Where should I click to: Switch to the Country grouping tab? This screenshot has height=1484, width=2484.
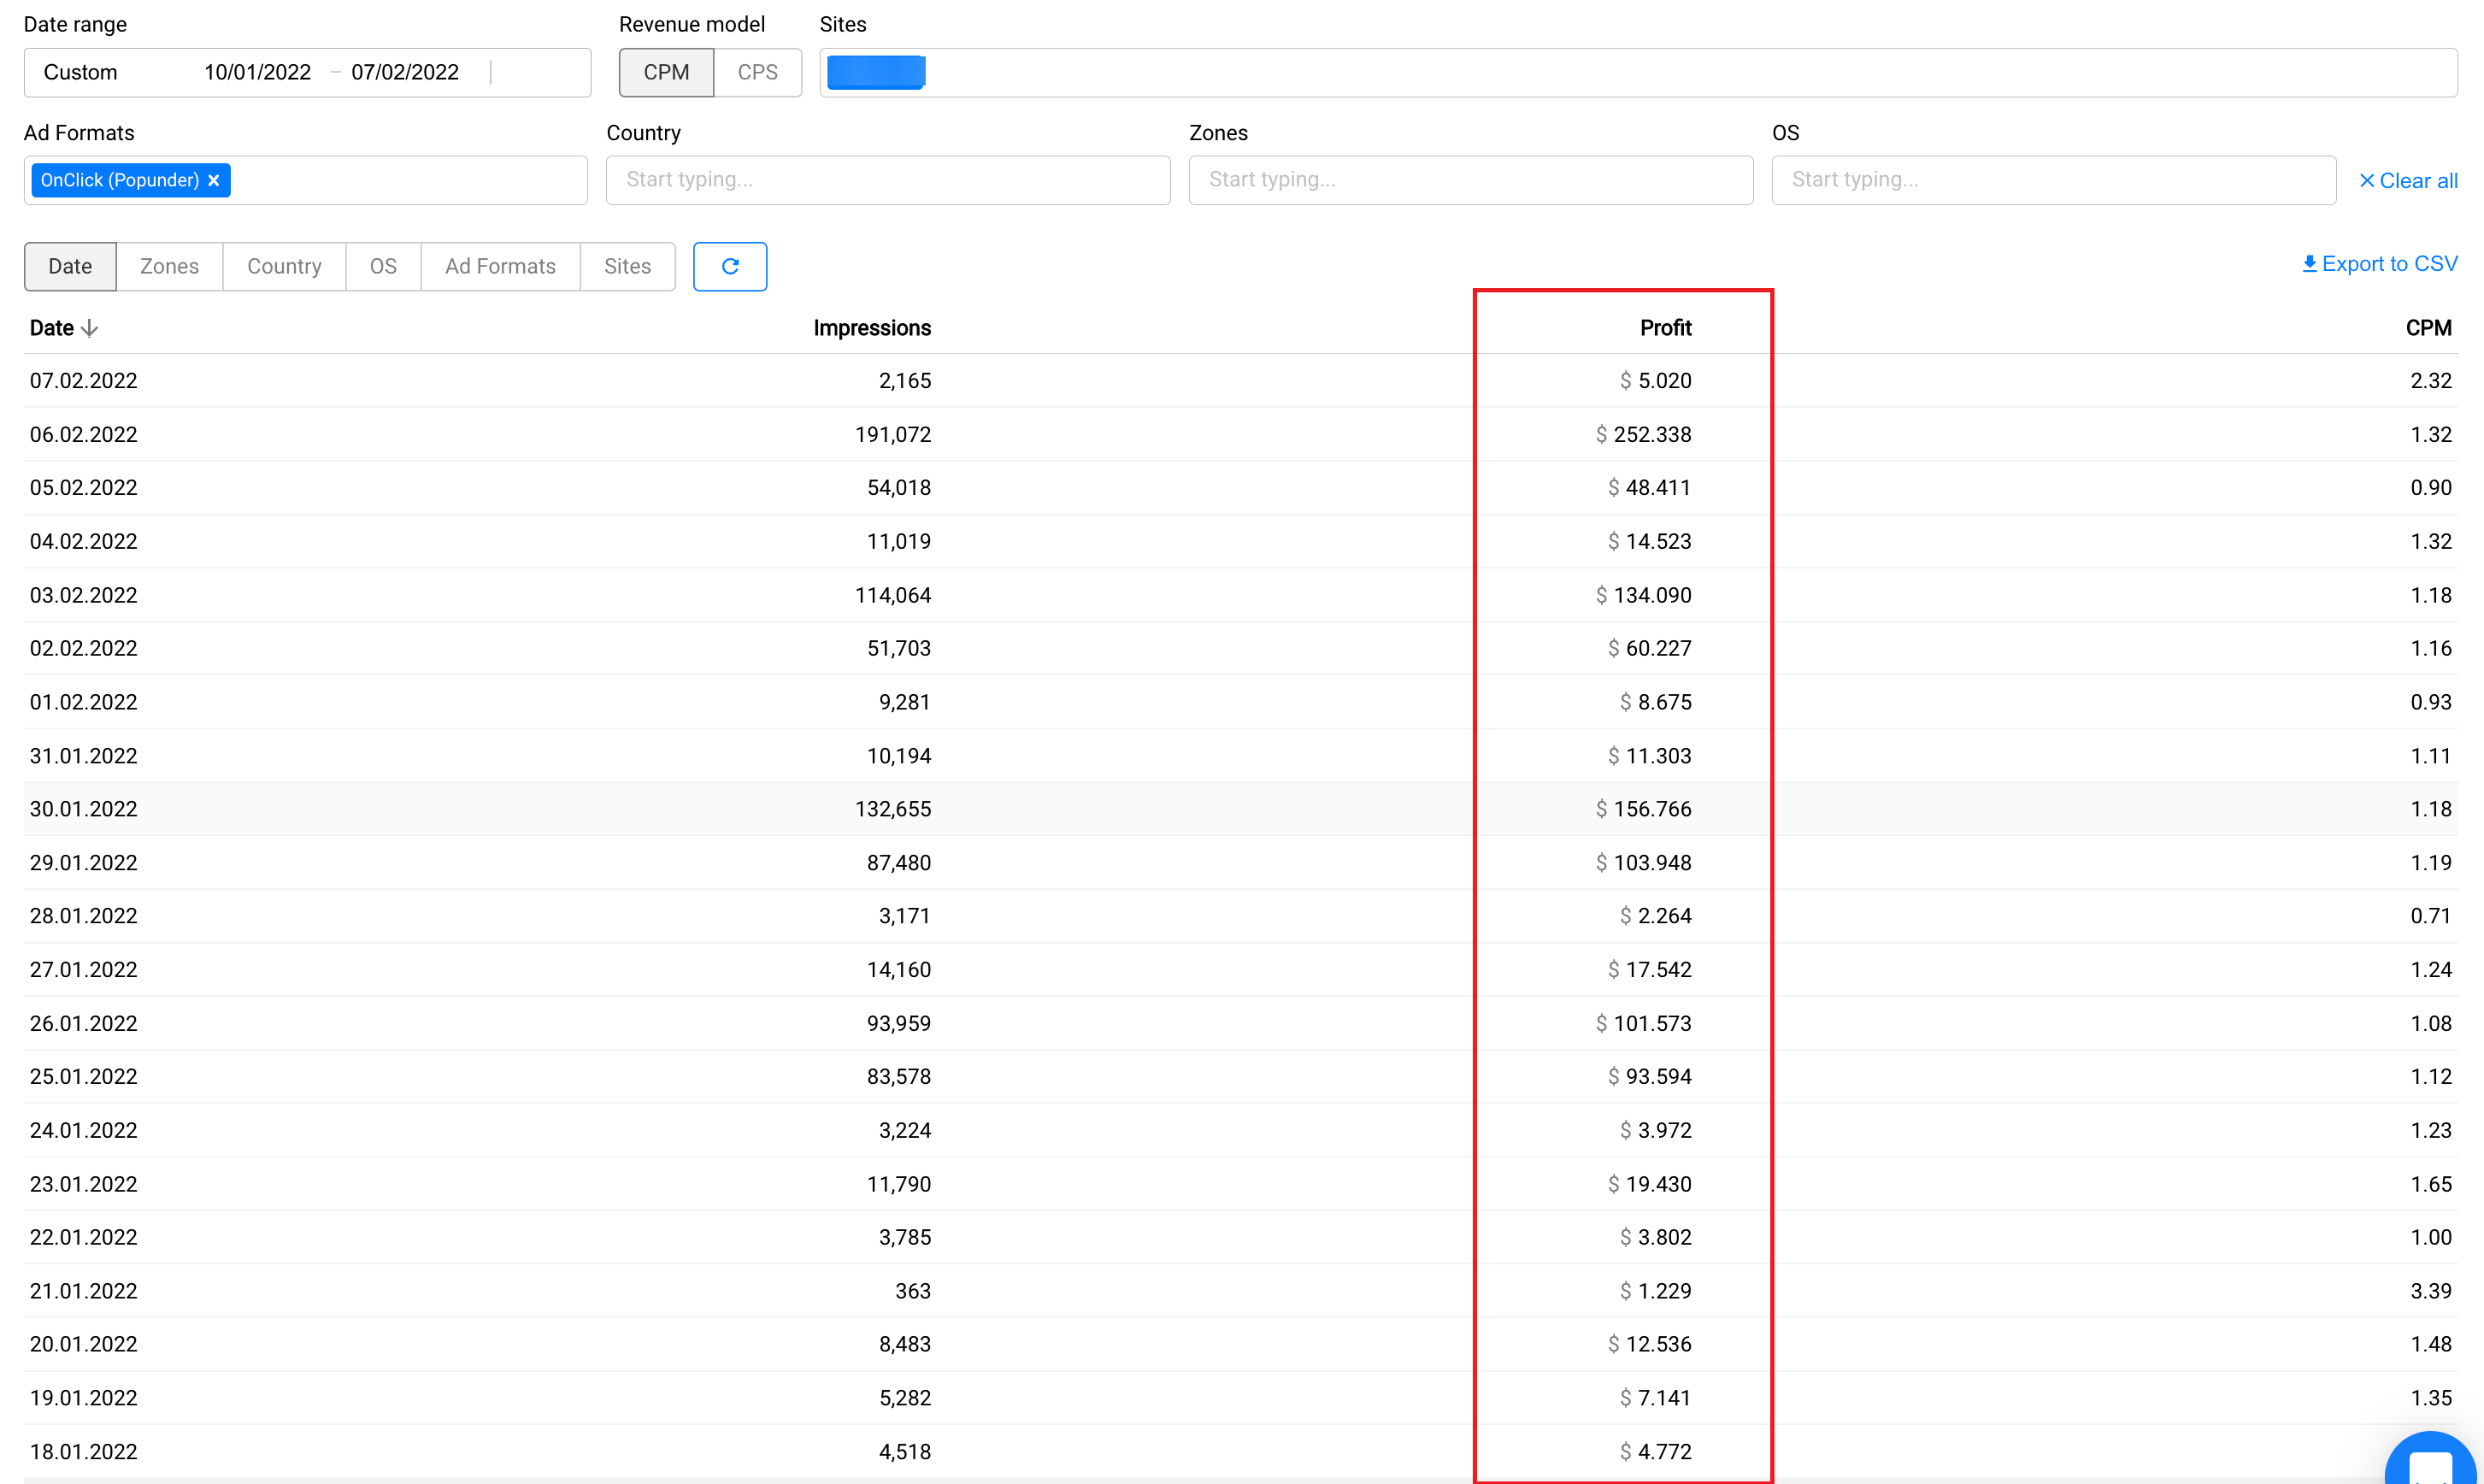[x=284, y=266]
